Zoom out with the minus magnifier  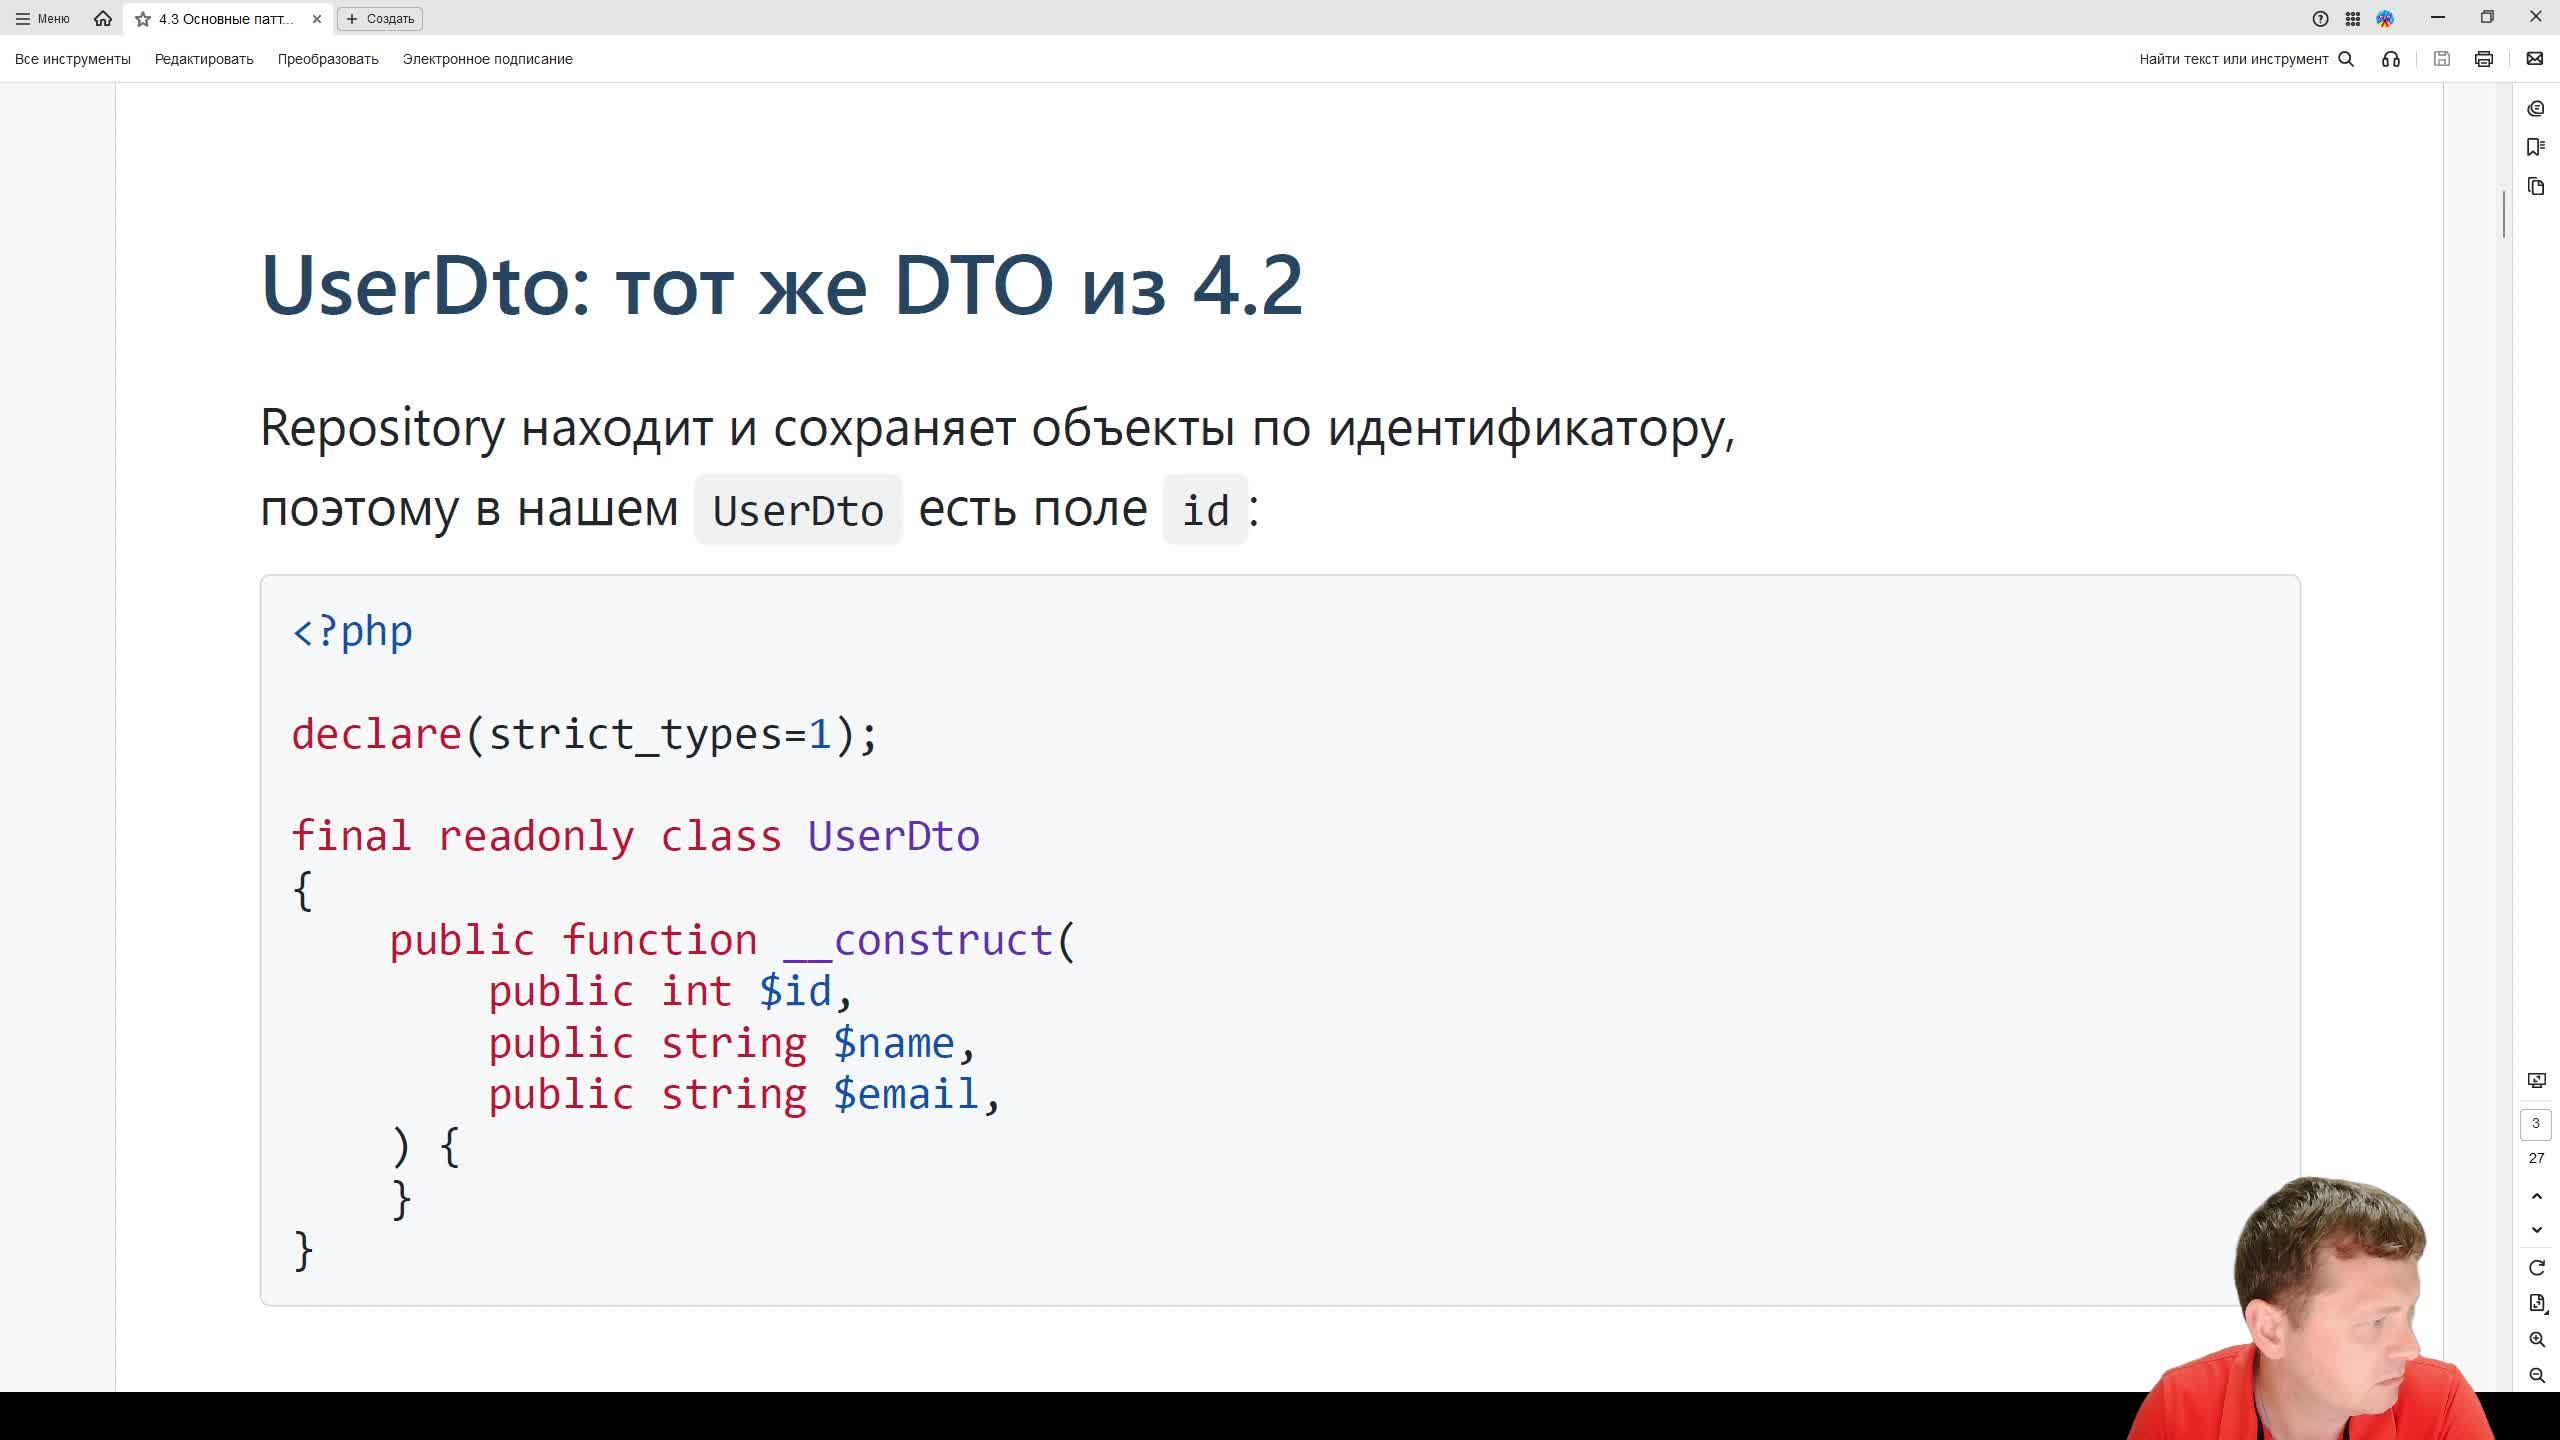coord(2537,1376)
